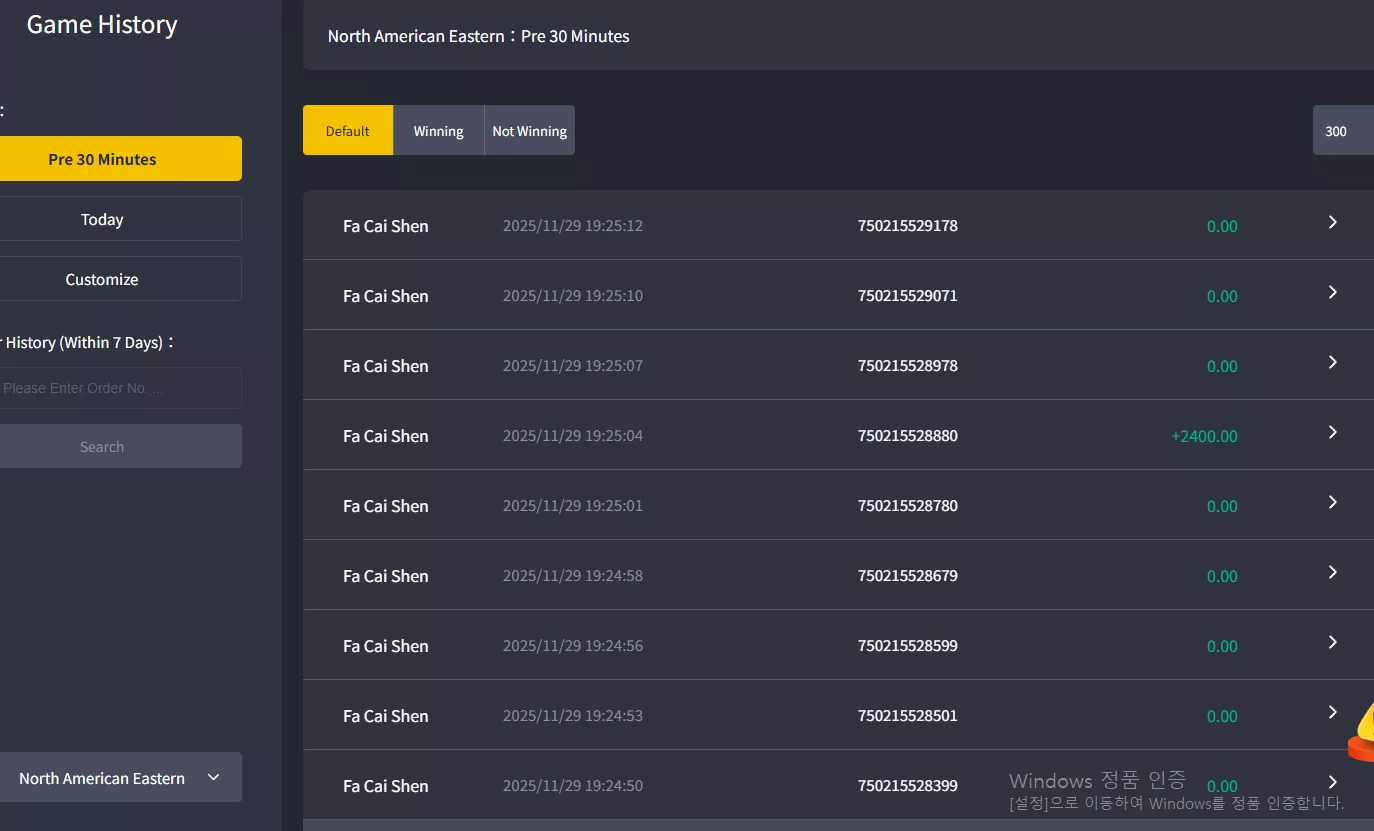Expand details arrow for order 750215528501

1332,712
